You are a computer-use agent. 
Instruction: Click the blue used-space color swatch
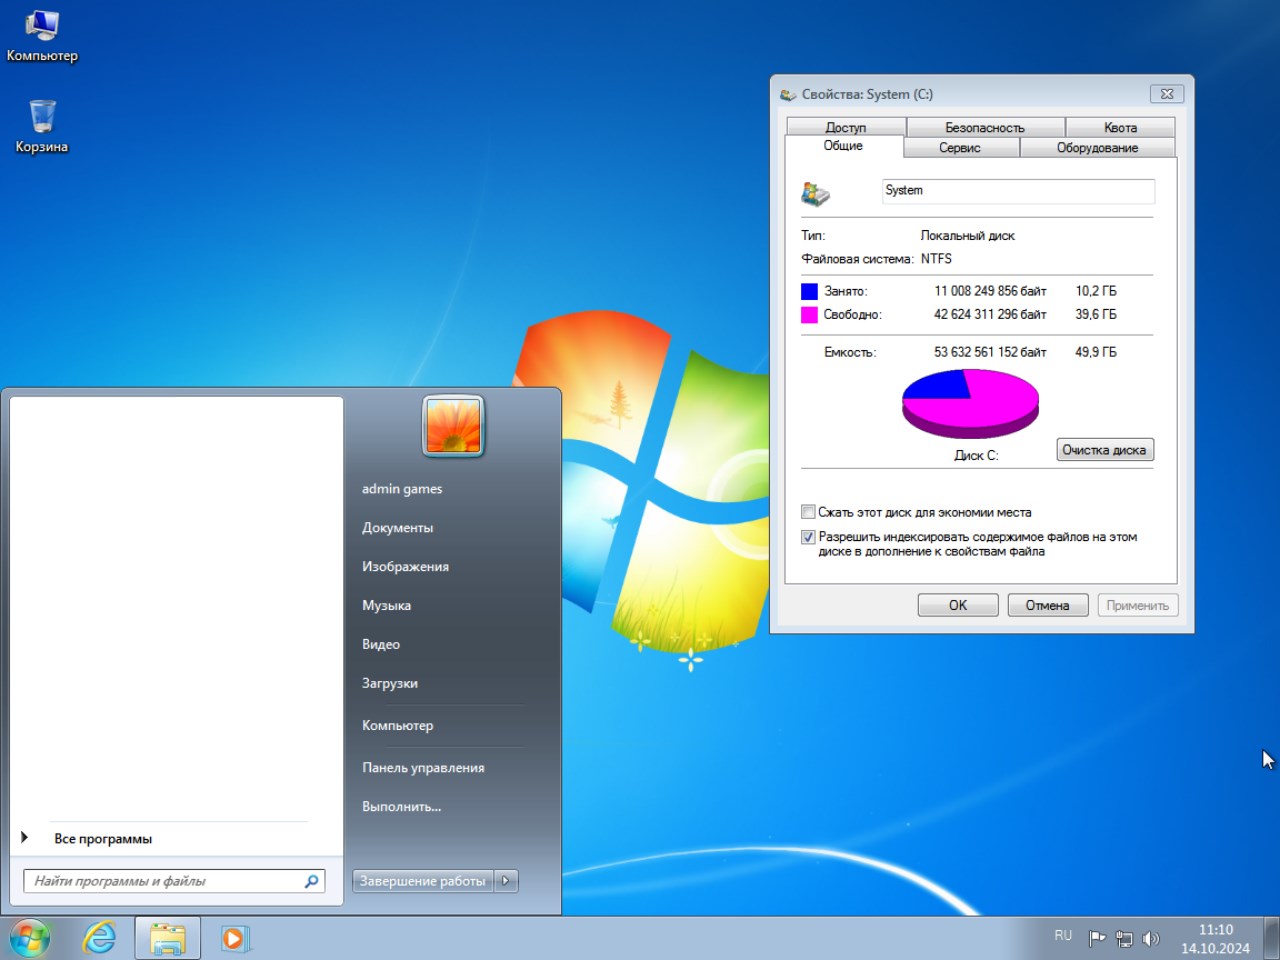tap(809, 291)
